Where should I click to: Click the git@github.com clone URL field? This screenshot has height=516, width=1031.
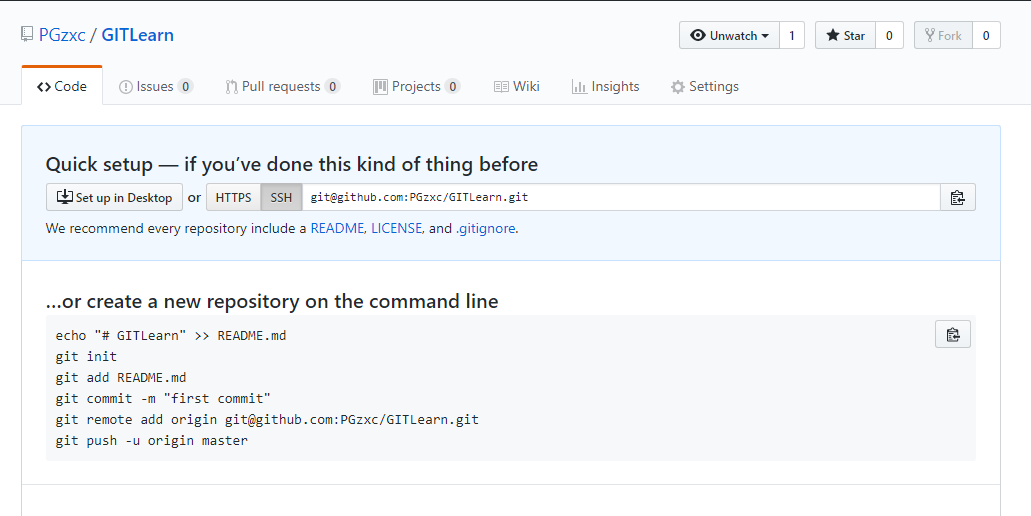click(x=621, y=197)
